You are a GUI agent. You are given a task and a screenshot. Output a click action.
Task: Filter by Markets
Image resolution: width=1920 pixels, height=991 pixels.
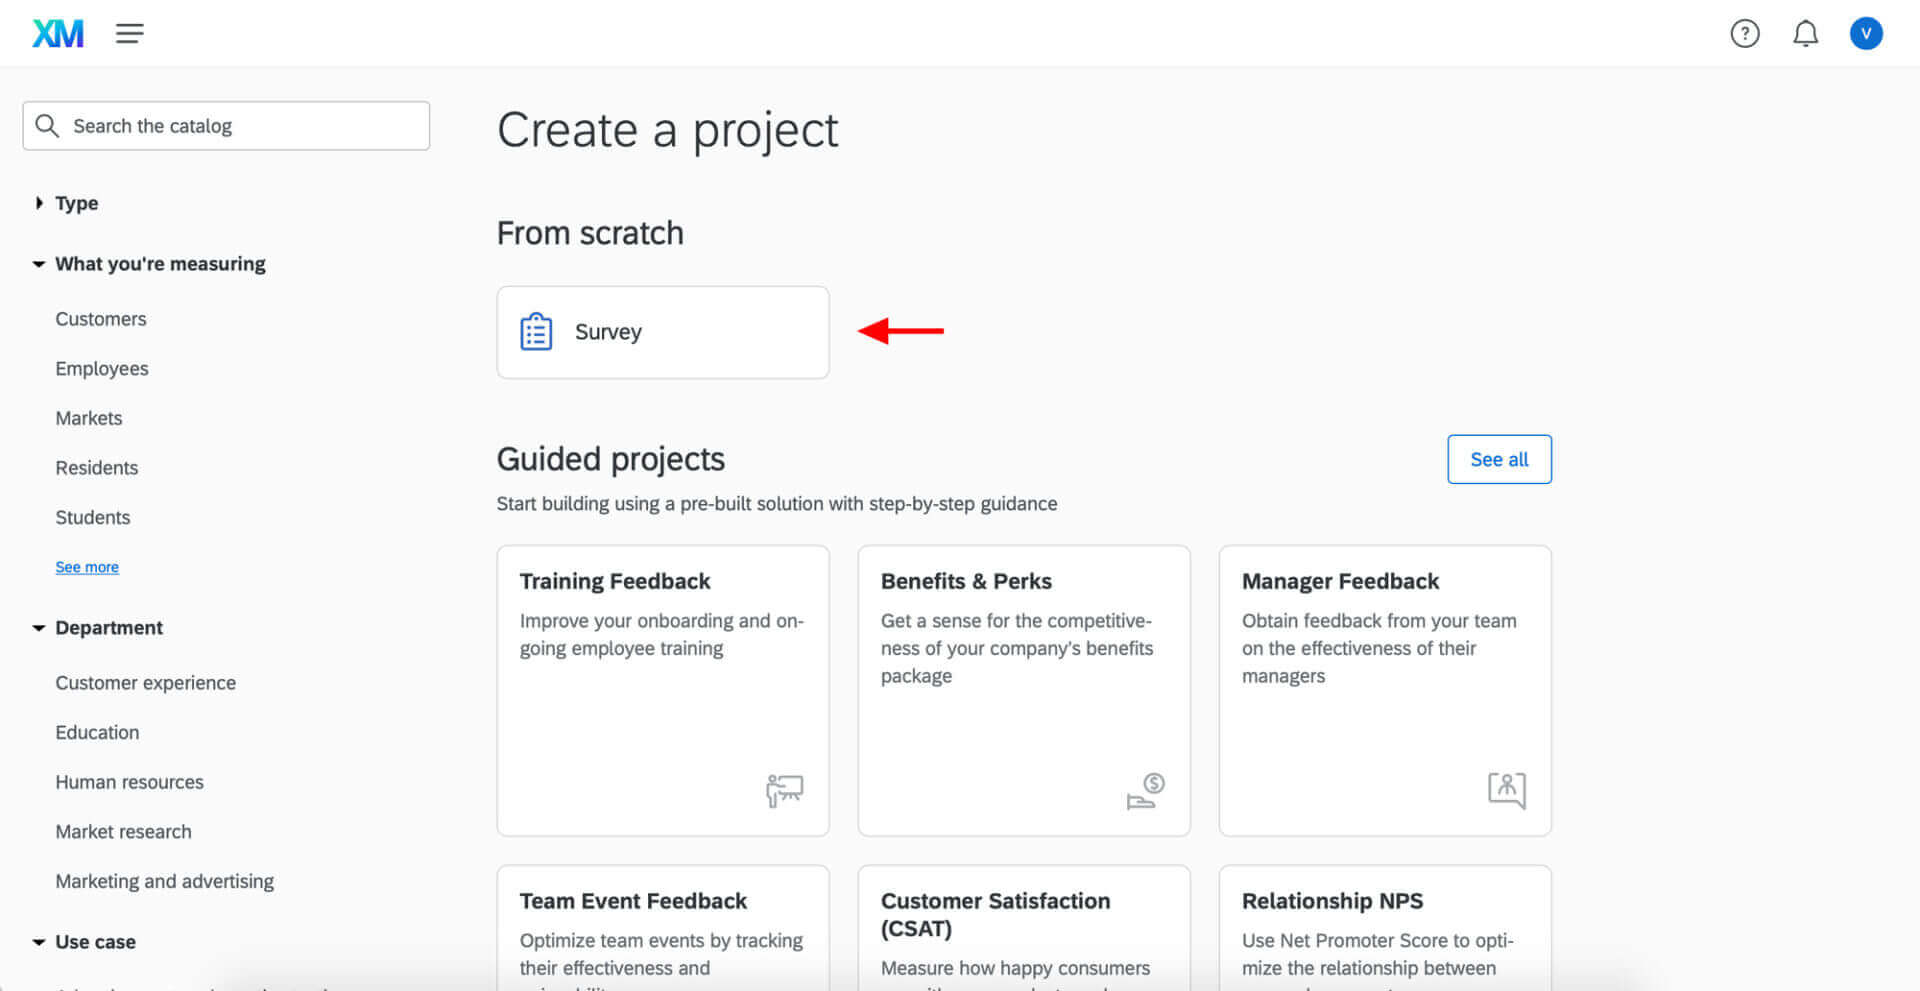click(x=89, y=418)
